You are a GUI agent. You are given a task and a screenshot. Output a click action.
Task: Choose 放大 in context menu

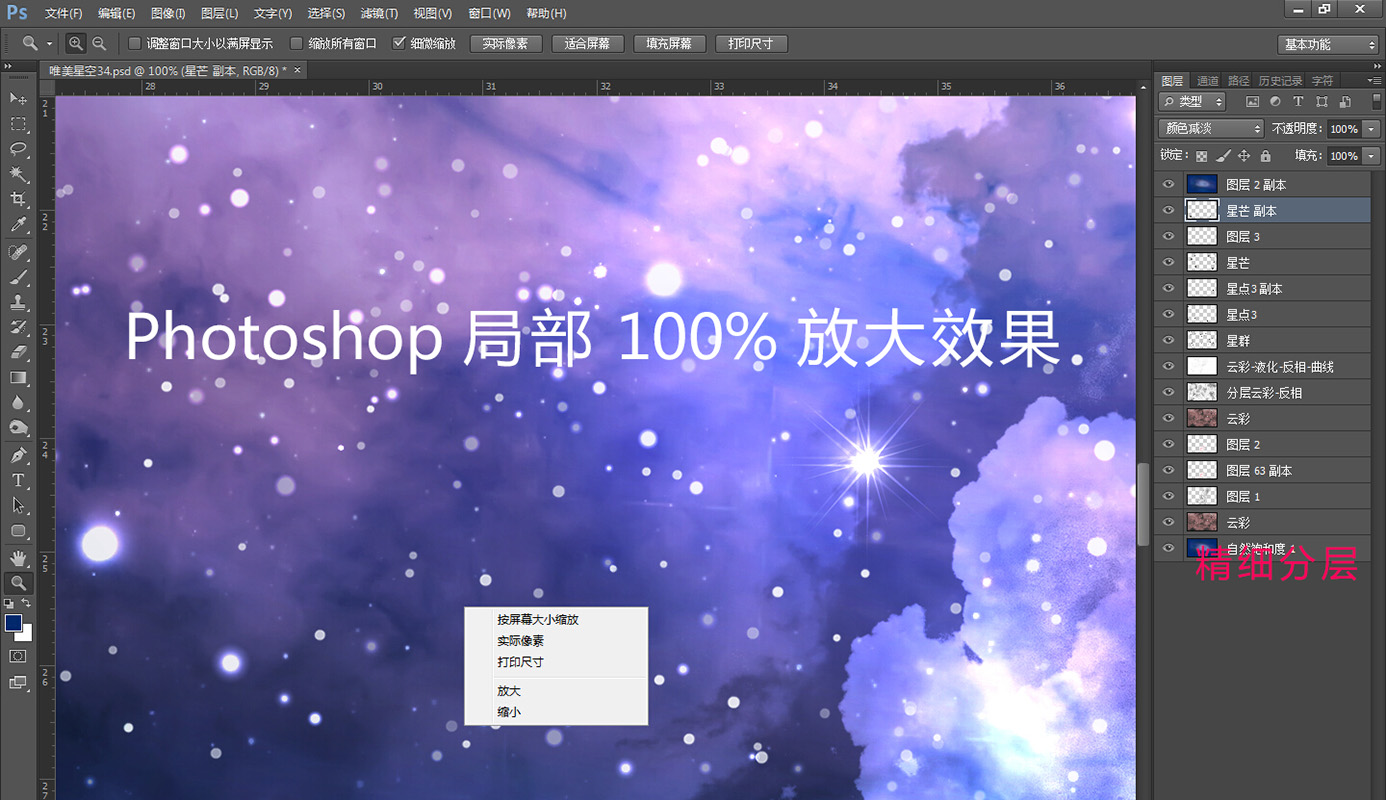[x=509, y=691]
